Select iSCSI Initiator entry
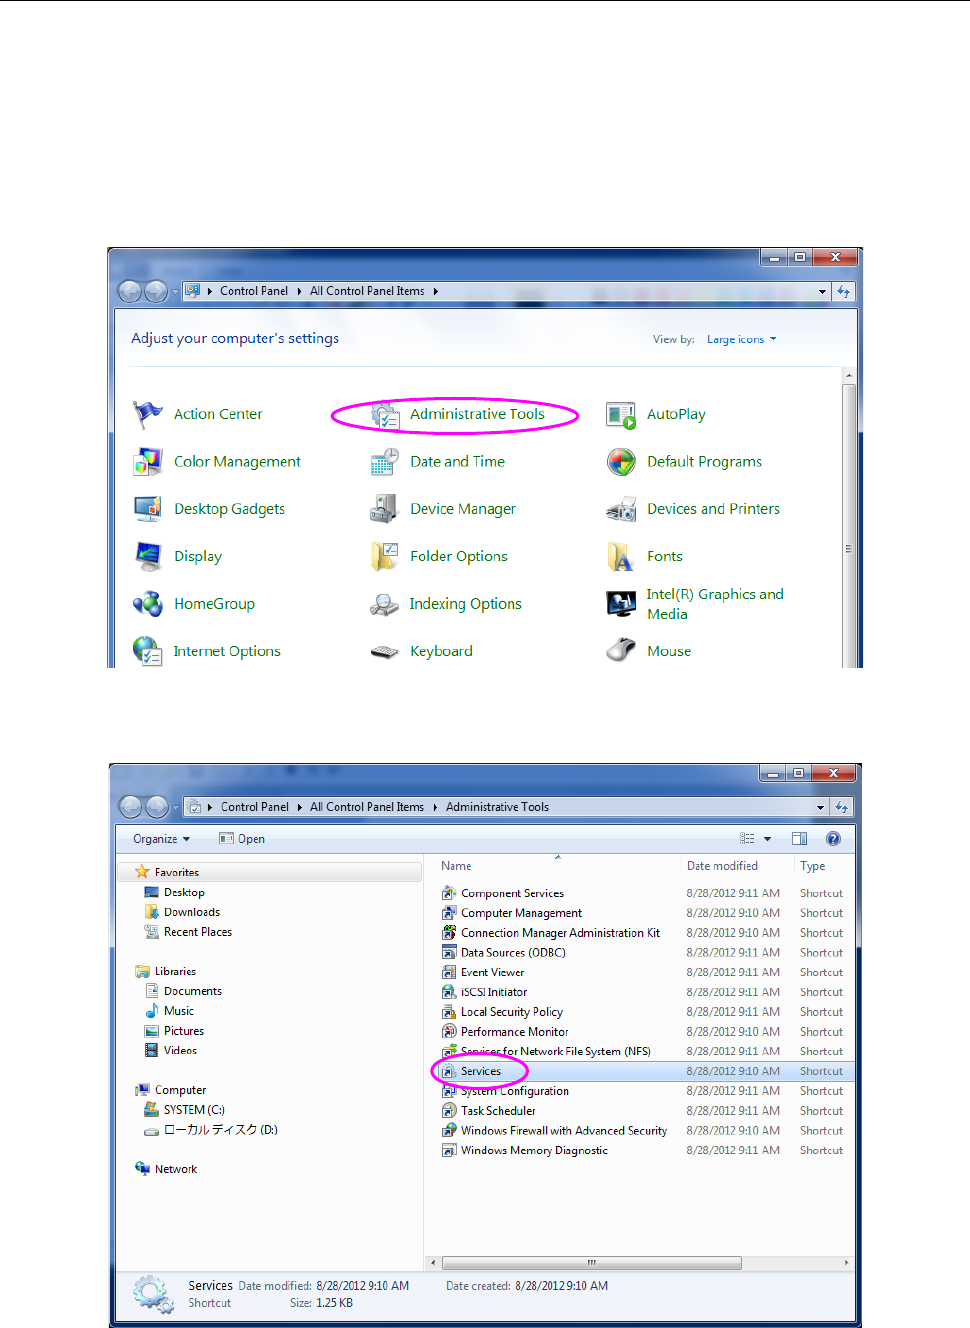 [494, 992]
